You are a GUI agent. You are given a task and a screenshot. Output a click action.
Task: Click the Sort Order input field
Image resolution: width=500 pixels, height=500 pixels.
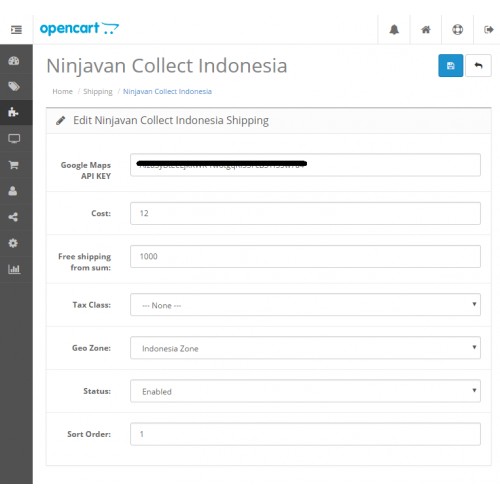(x=305, y=434)
